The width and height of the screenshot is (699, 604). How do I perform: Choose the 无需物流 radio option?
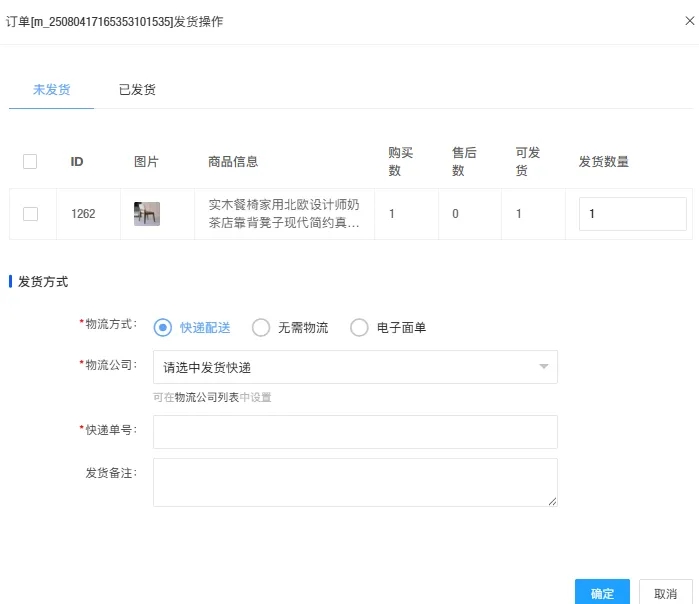[261, 328]
